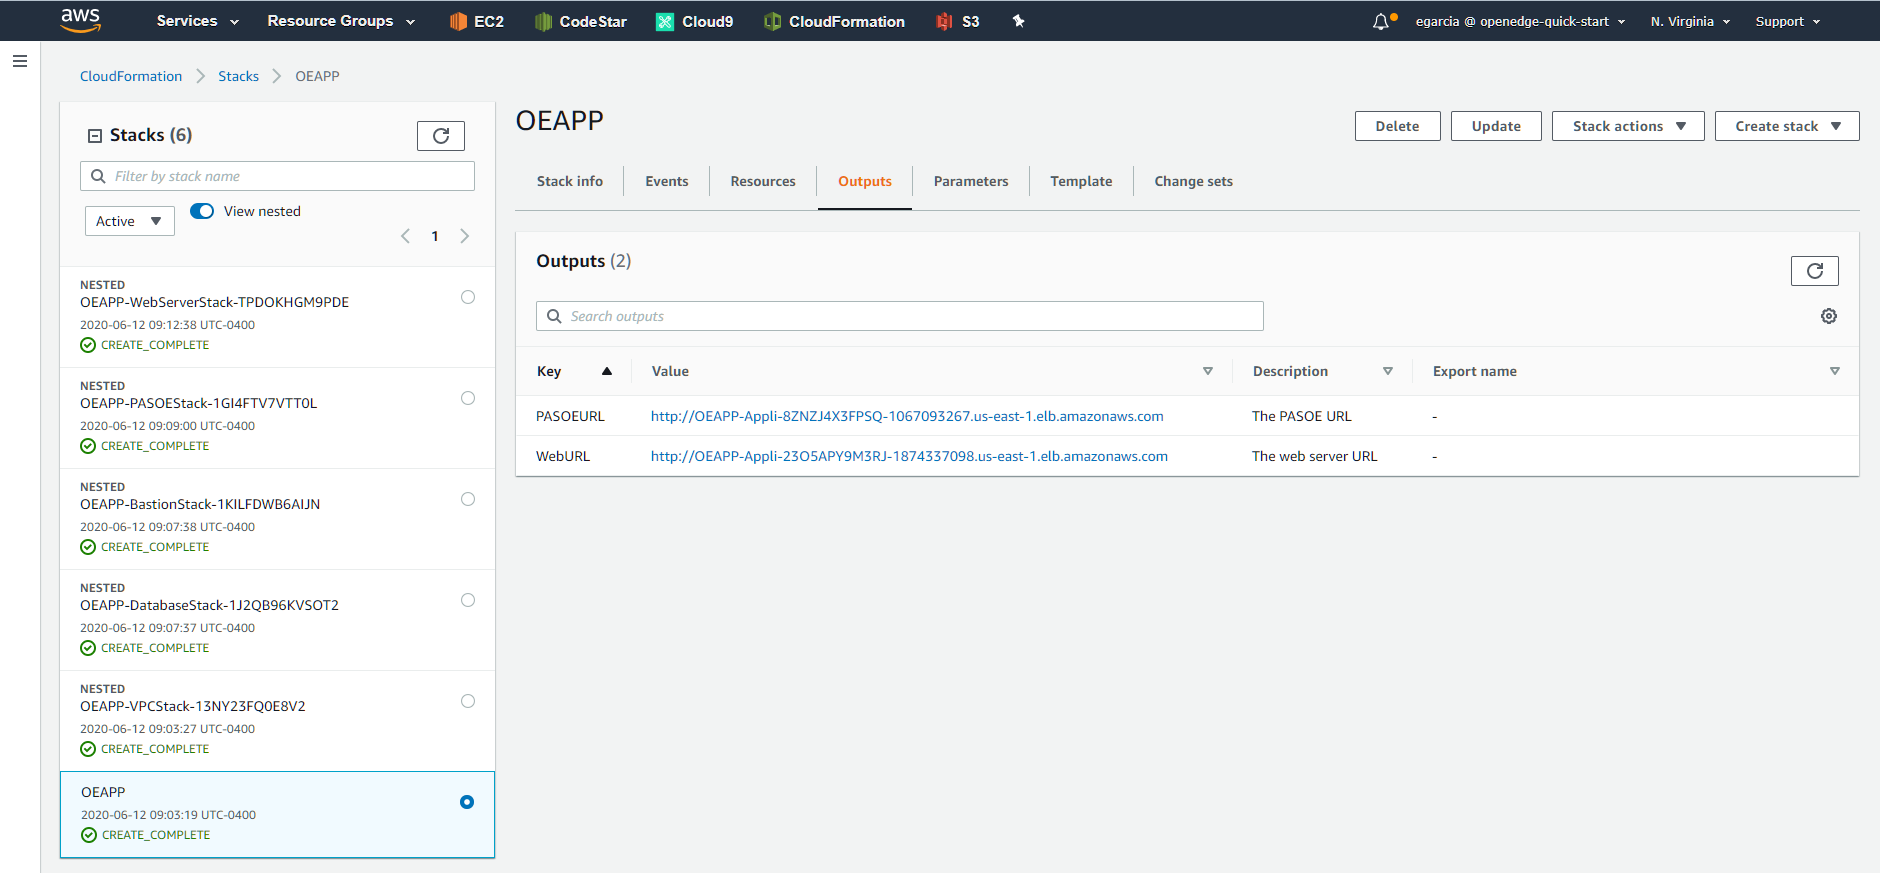Click the pin shortcuts icon

point(1018,21)
